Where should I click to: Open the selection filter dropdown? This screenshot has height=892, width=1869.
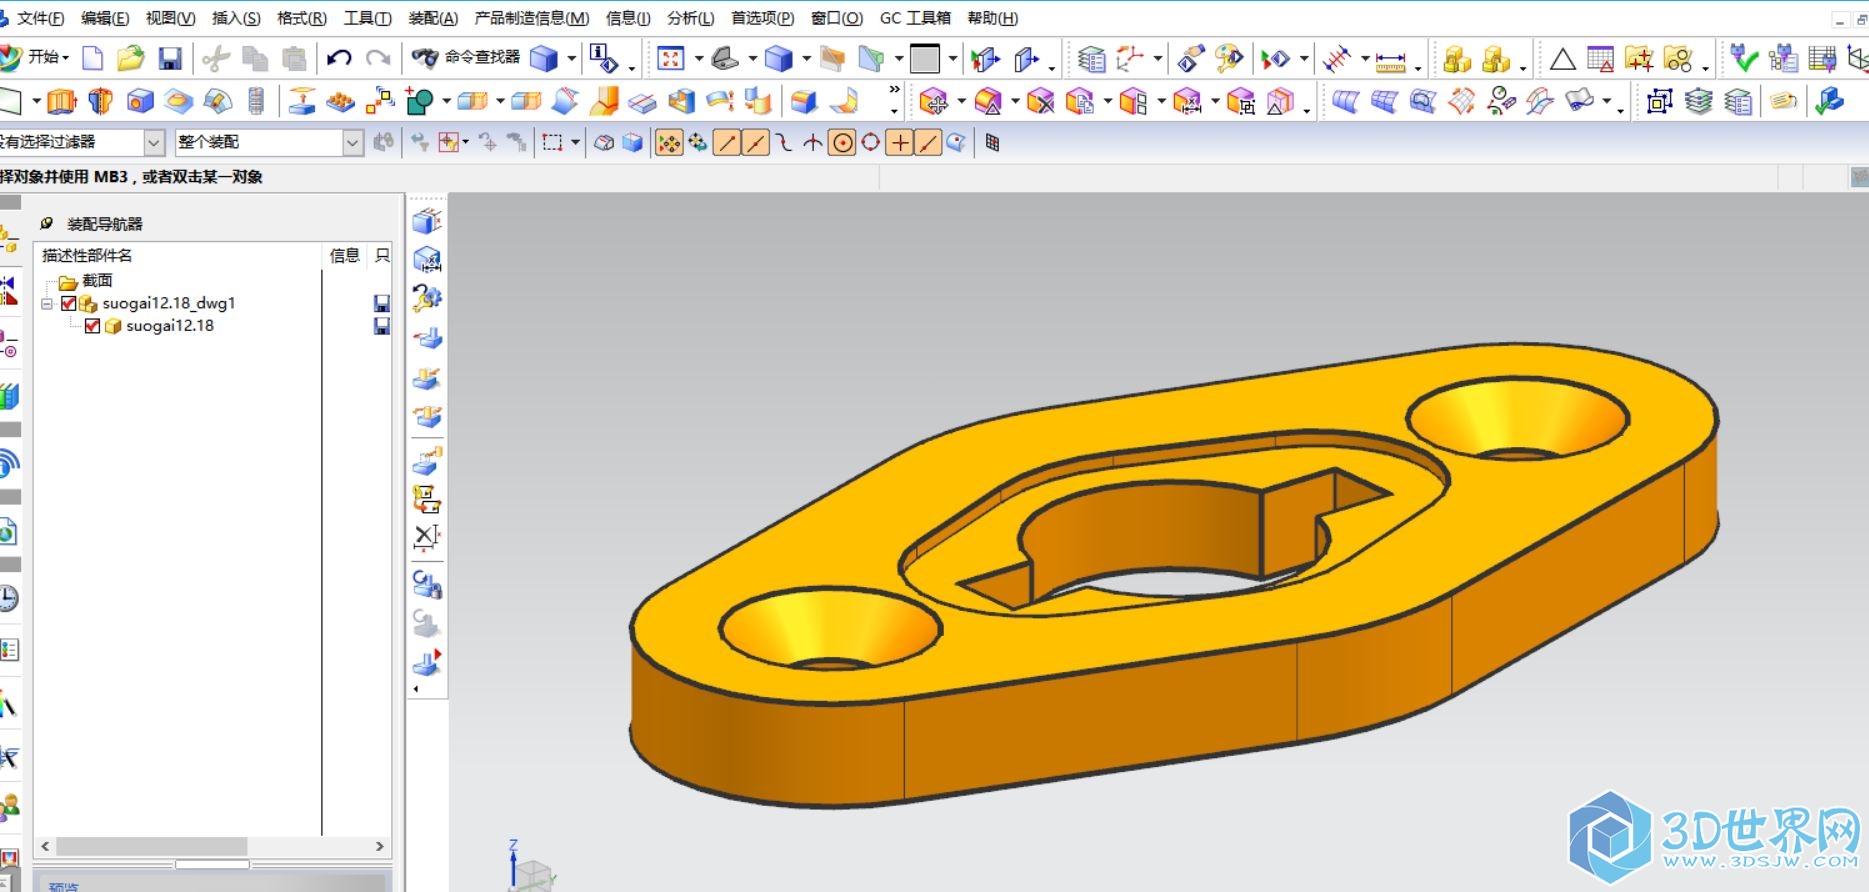154,143
